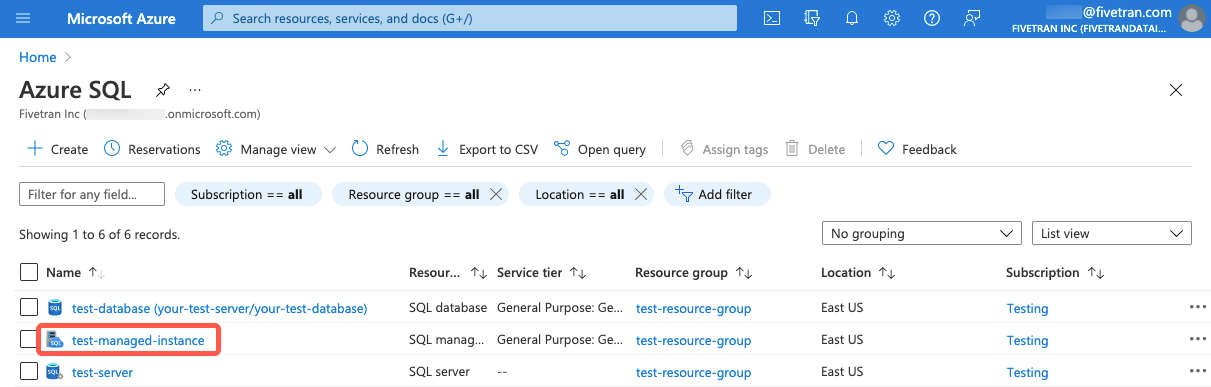Focus the top search resources bar
Image resolution: width=1211 pixels, height=387 pixels.
tap(469, 18)
